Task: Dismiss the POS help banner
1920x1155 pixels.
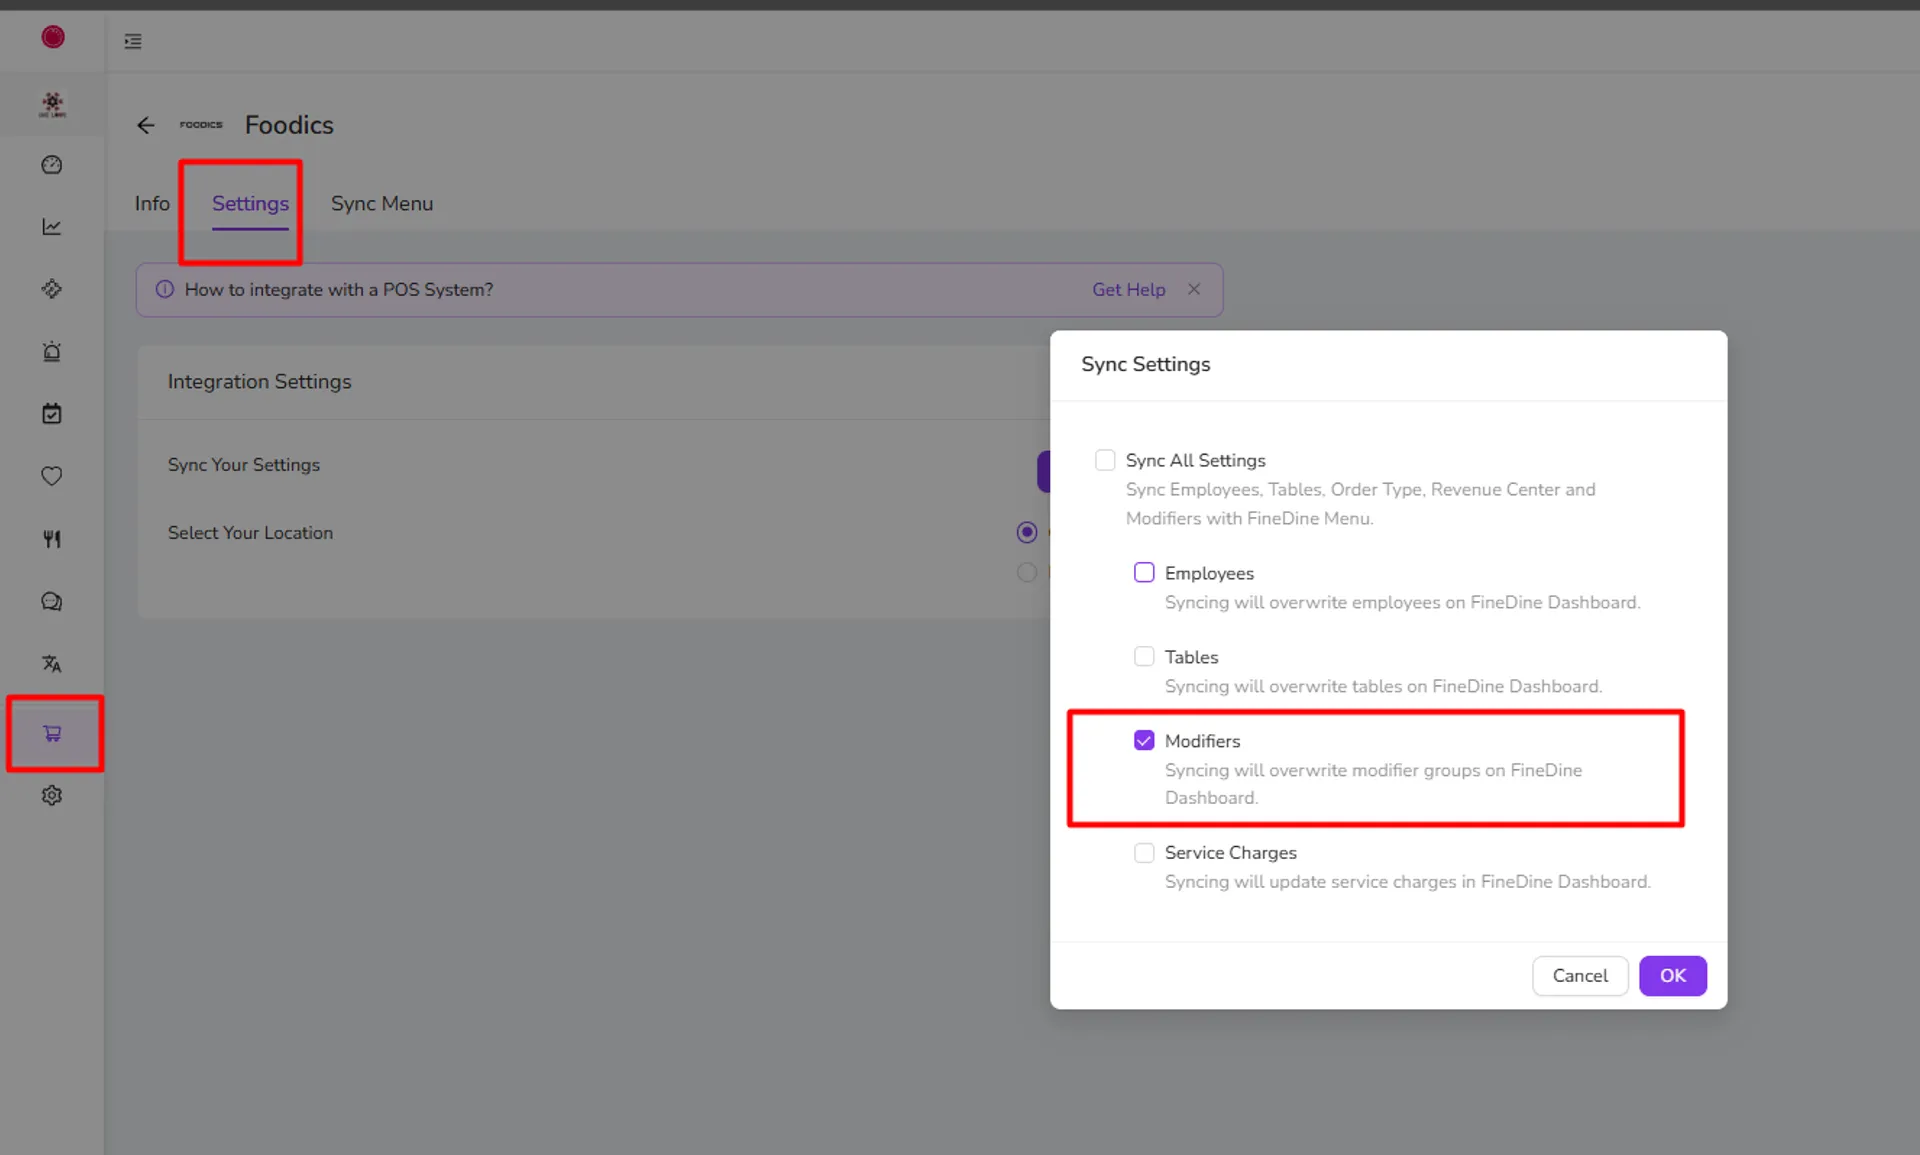Action: tap(1194, 290)
